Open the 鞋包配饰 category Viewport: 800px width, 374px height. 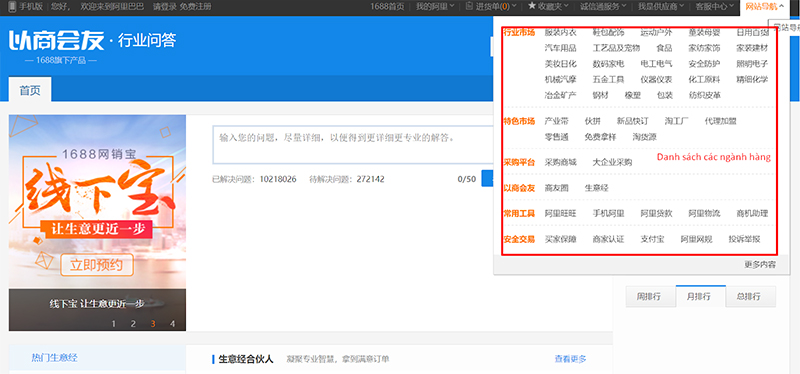[608, 33]
